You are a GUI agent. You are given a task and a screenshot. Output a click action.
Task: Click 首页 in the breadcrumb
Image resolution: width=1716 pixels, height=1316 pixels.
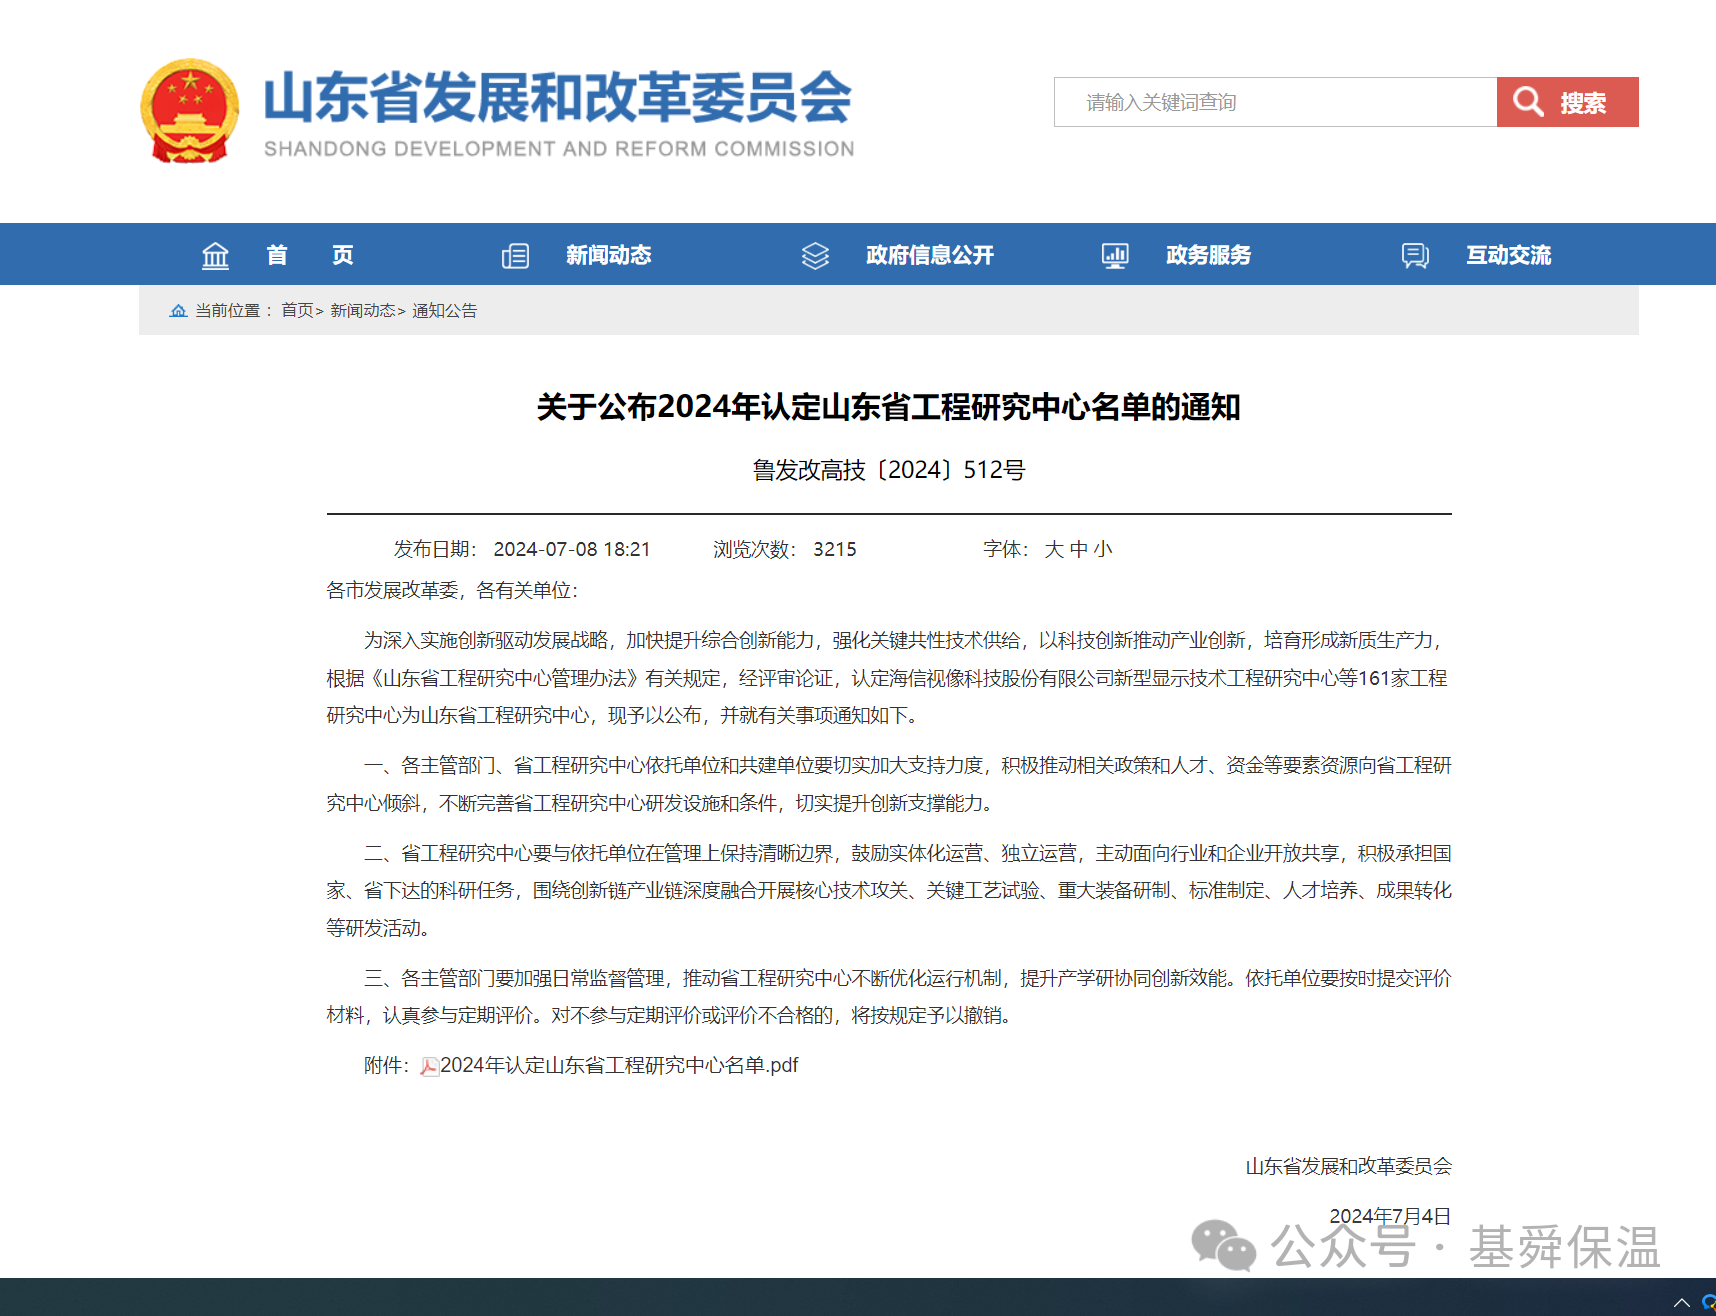pyautogui.click(x=297, y=311)
